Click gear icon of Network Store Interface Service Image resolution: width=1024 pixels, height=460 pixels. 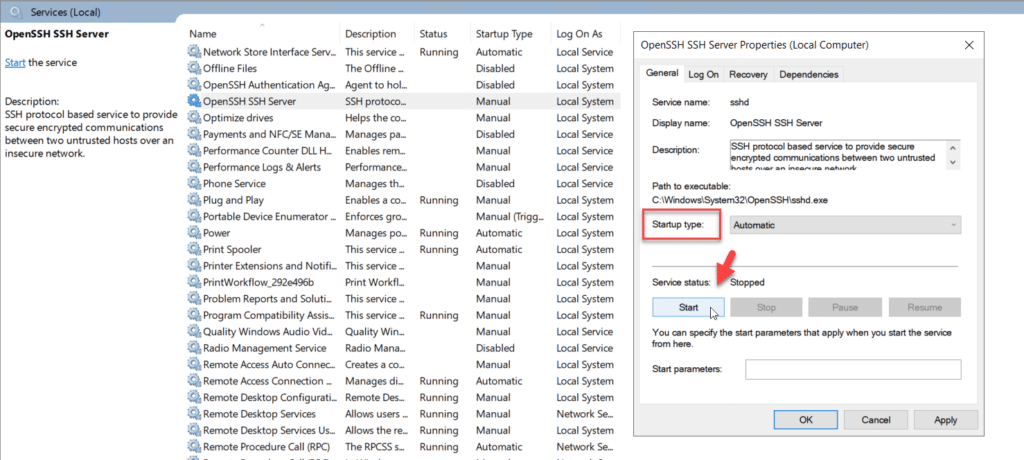coord(194,52)
